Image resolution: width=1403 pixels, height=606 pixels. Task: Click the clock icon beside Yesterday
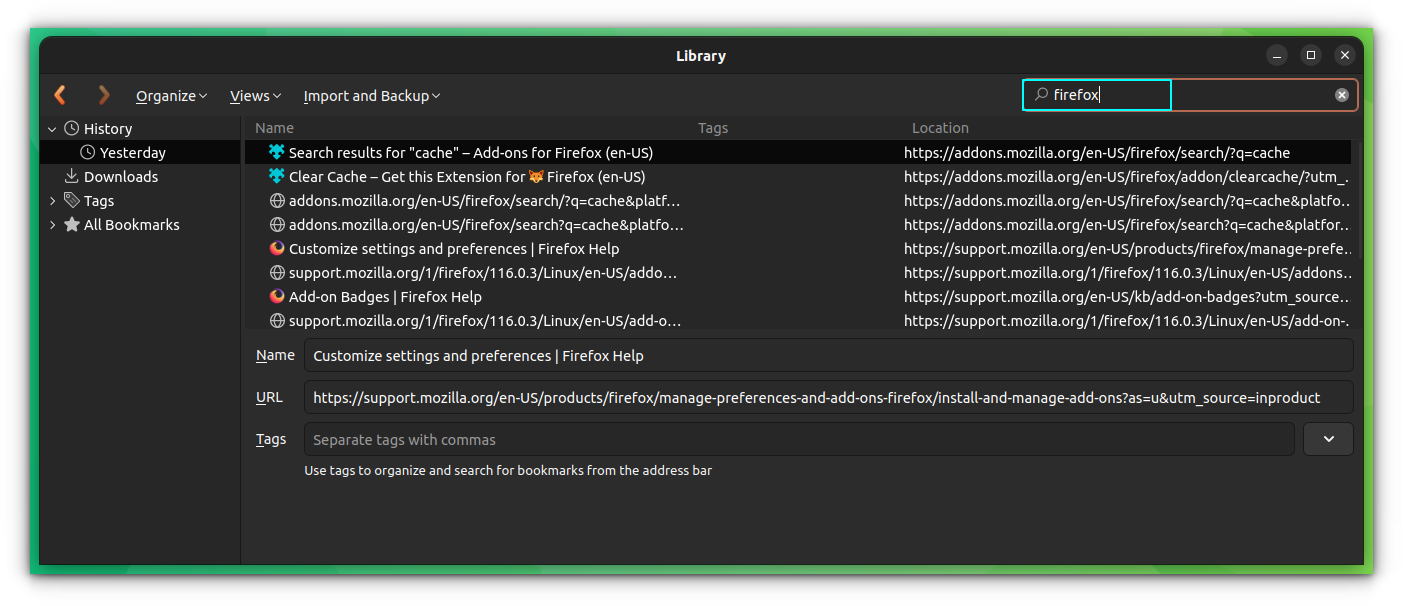pos(88,152)
